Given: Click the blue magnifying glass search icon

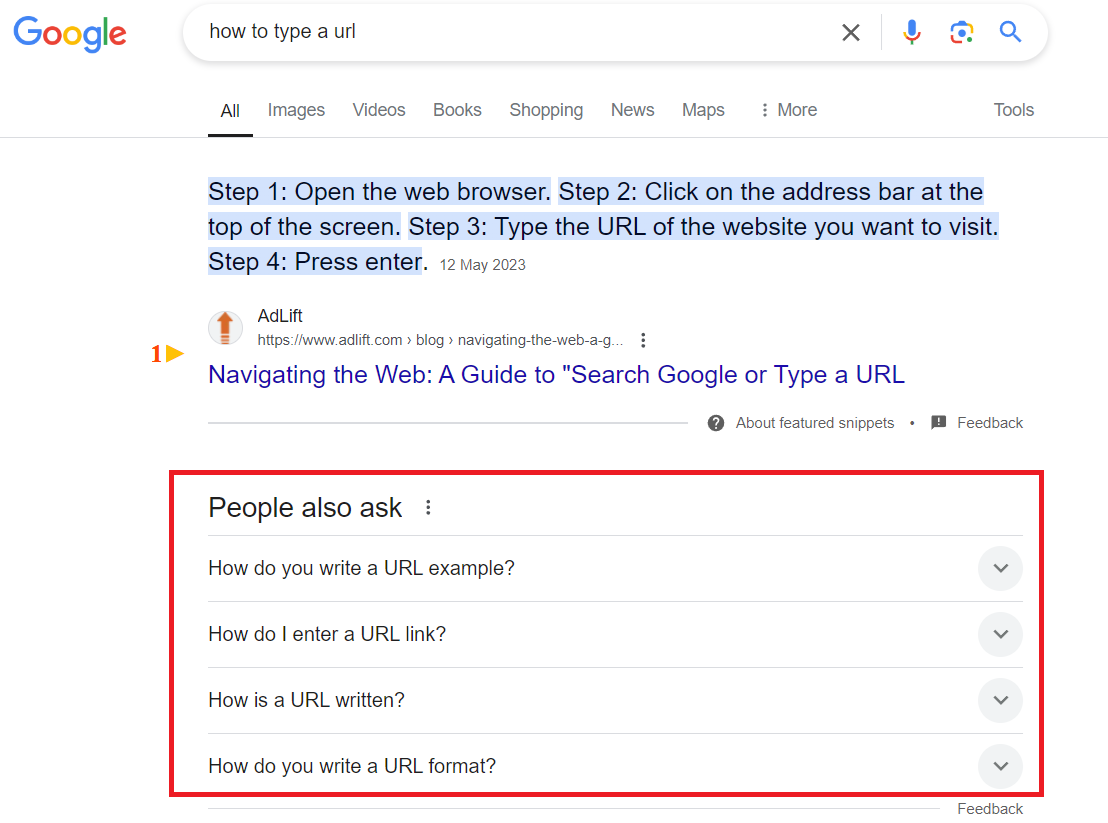Looking at the screenshot, I should click(x=1010, y=32).
